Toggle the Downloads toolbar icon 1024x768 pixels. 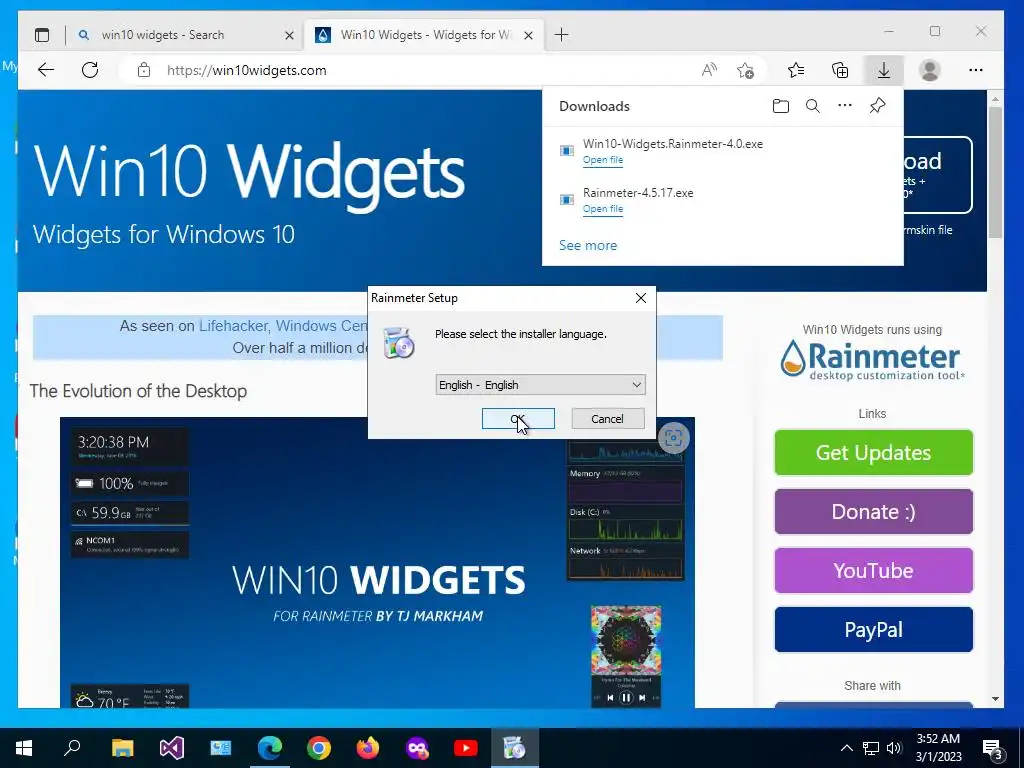coord(884,70)
